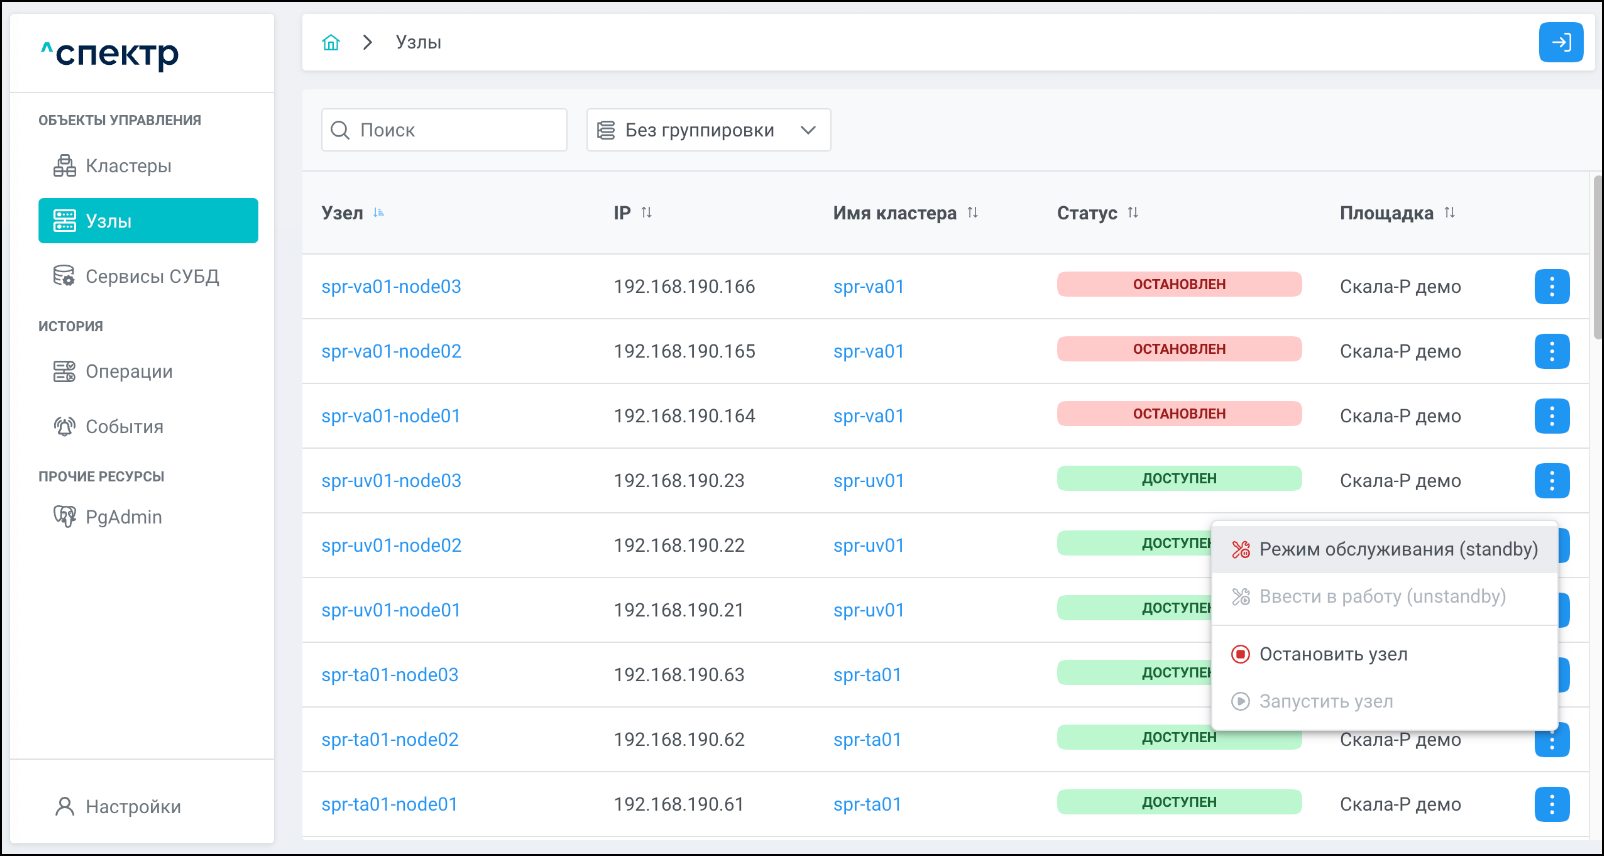
Task: Click the Поиск search field
Action: pos(444,130)
